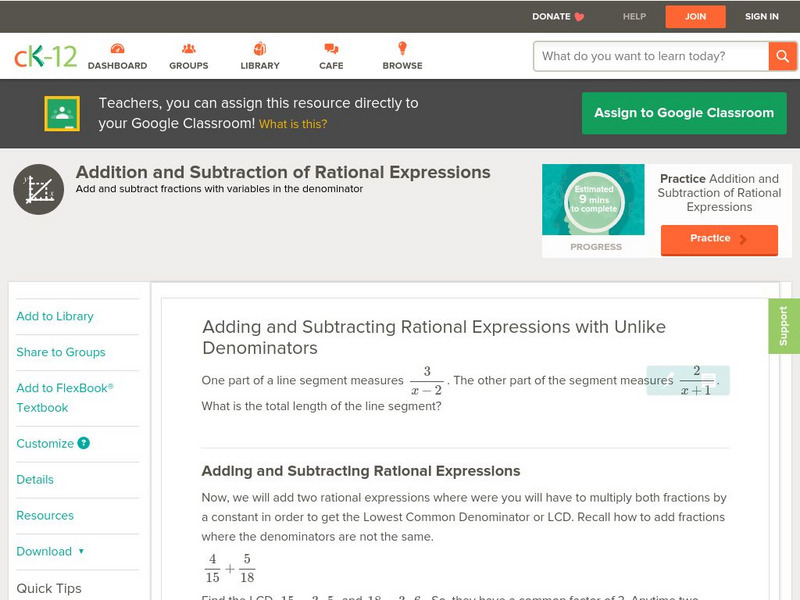
Task: Start Practice with the orange button
Action: tap(718, 238)
